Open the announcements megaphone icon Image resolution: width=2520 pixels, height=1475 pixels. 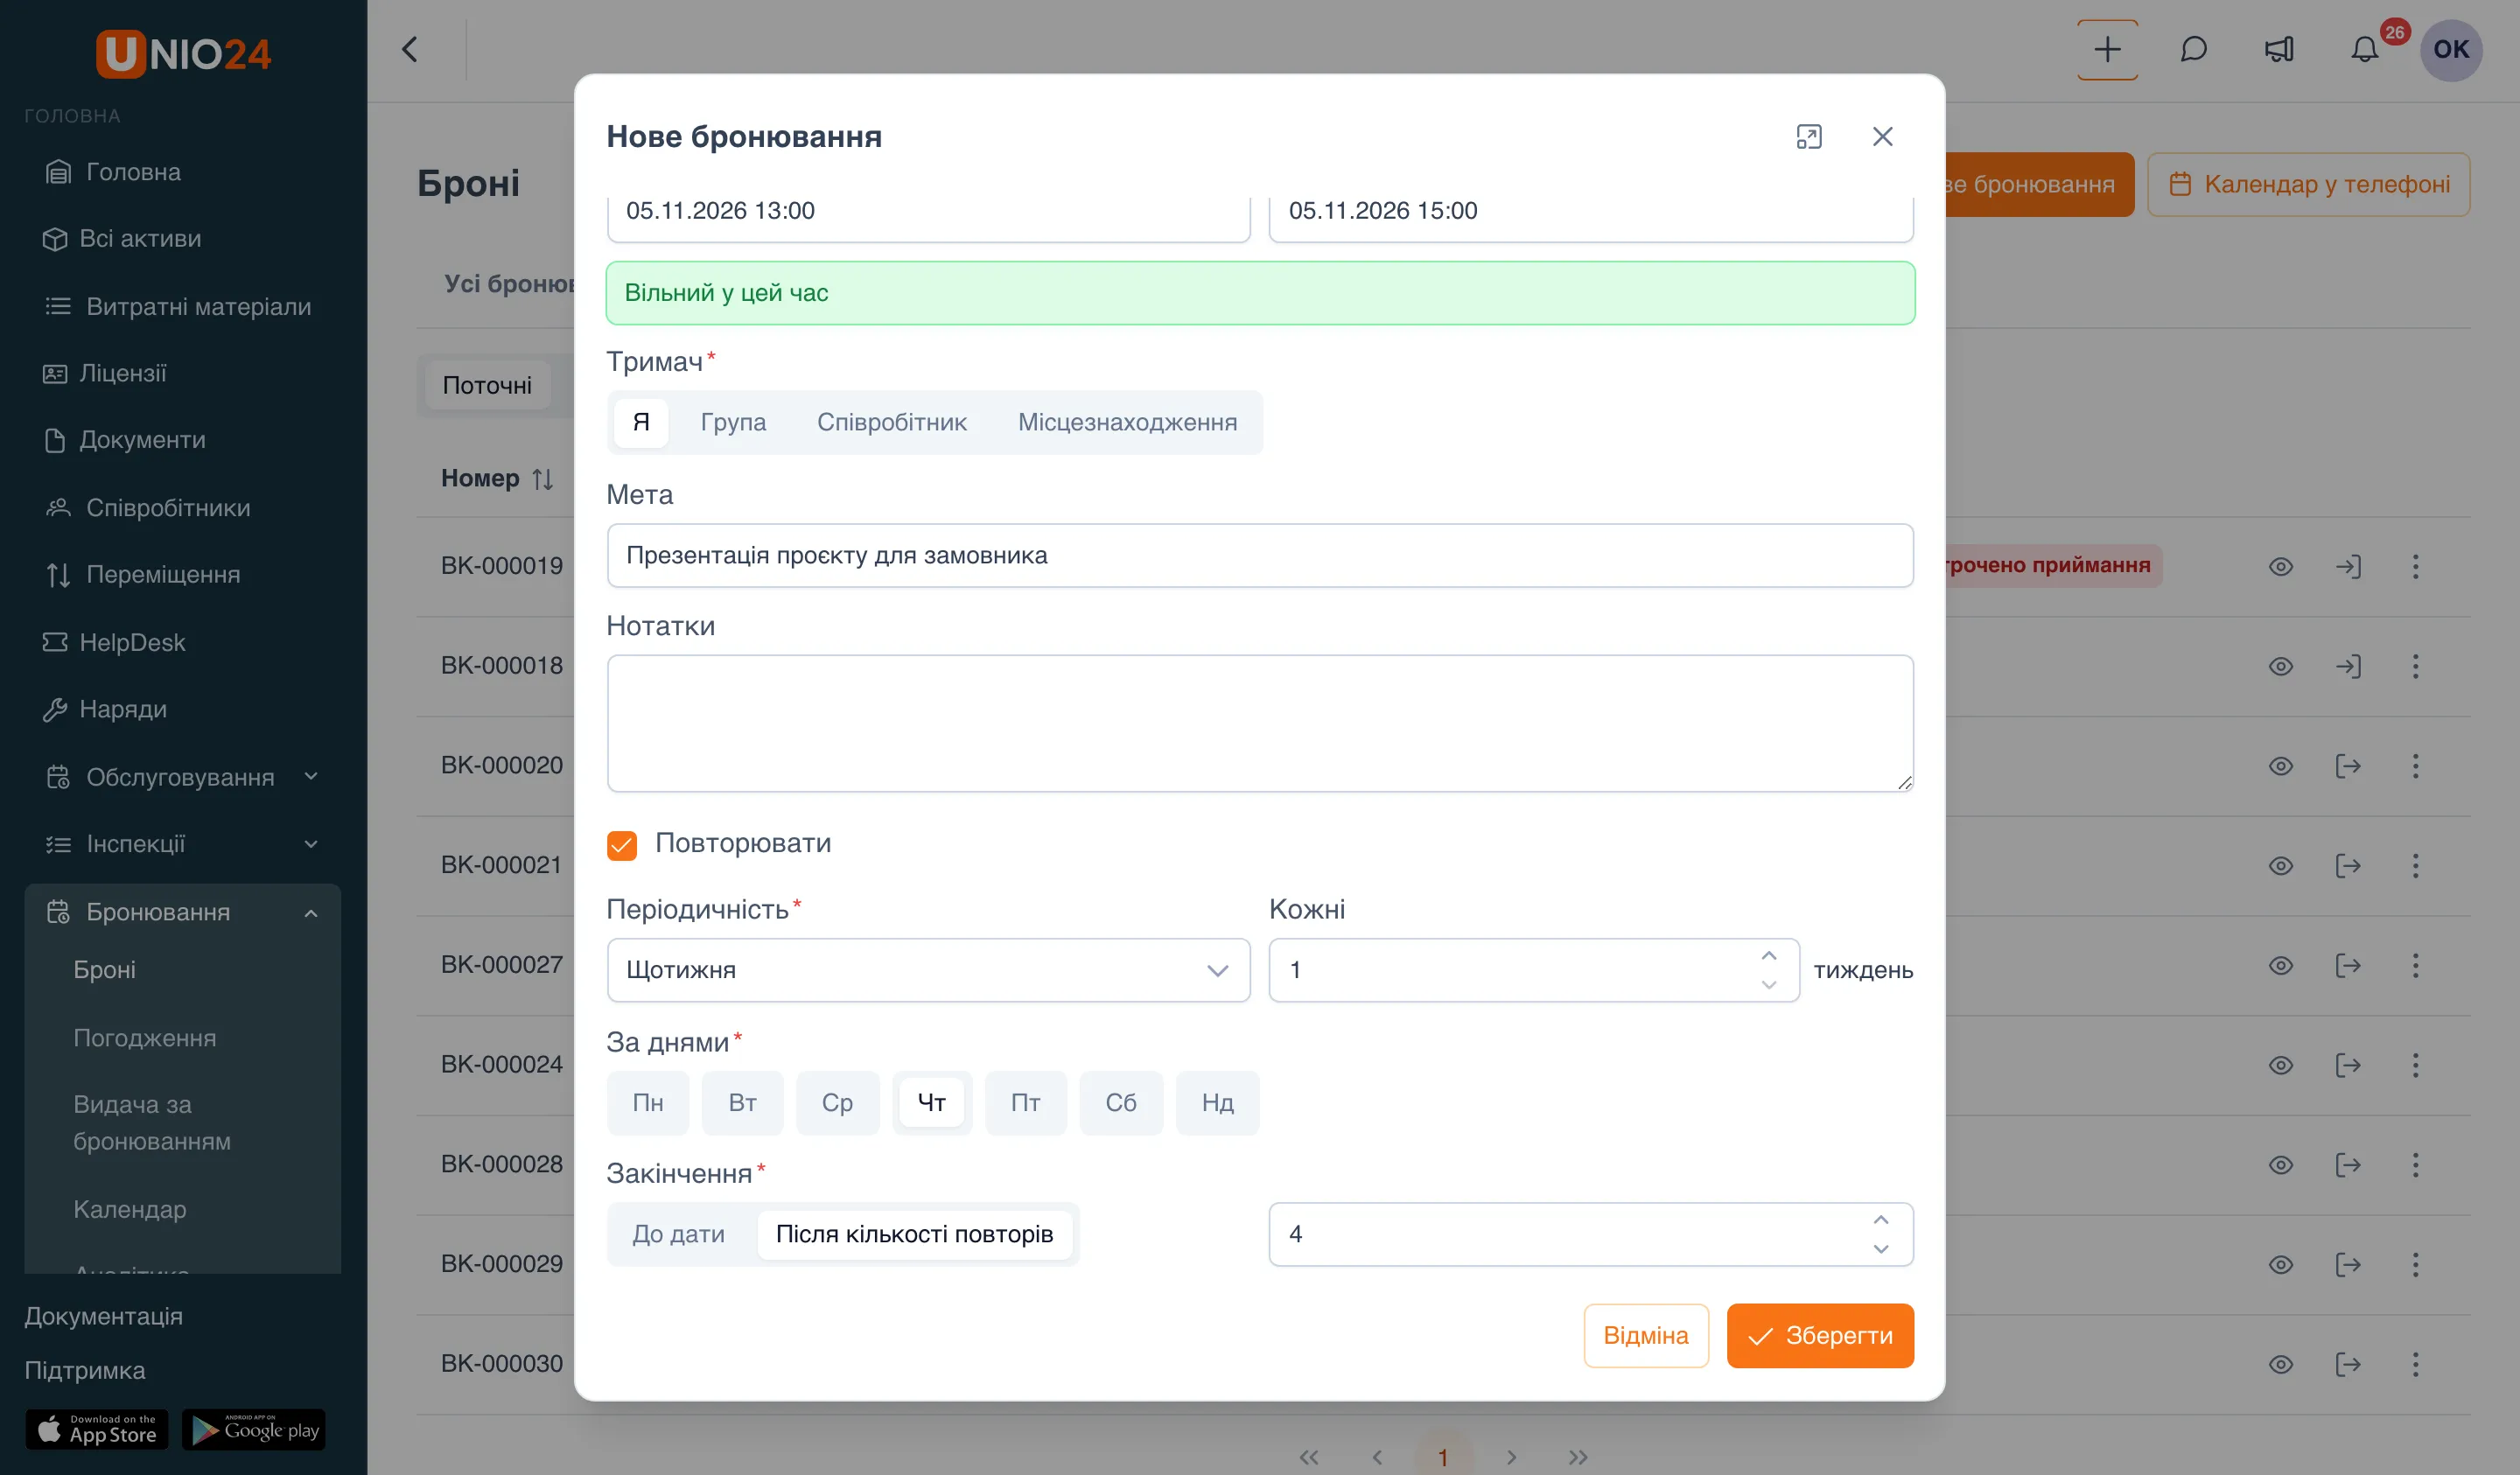click(2279, 49)
